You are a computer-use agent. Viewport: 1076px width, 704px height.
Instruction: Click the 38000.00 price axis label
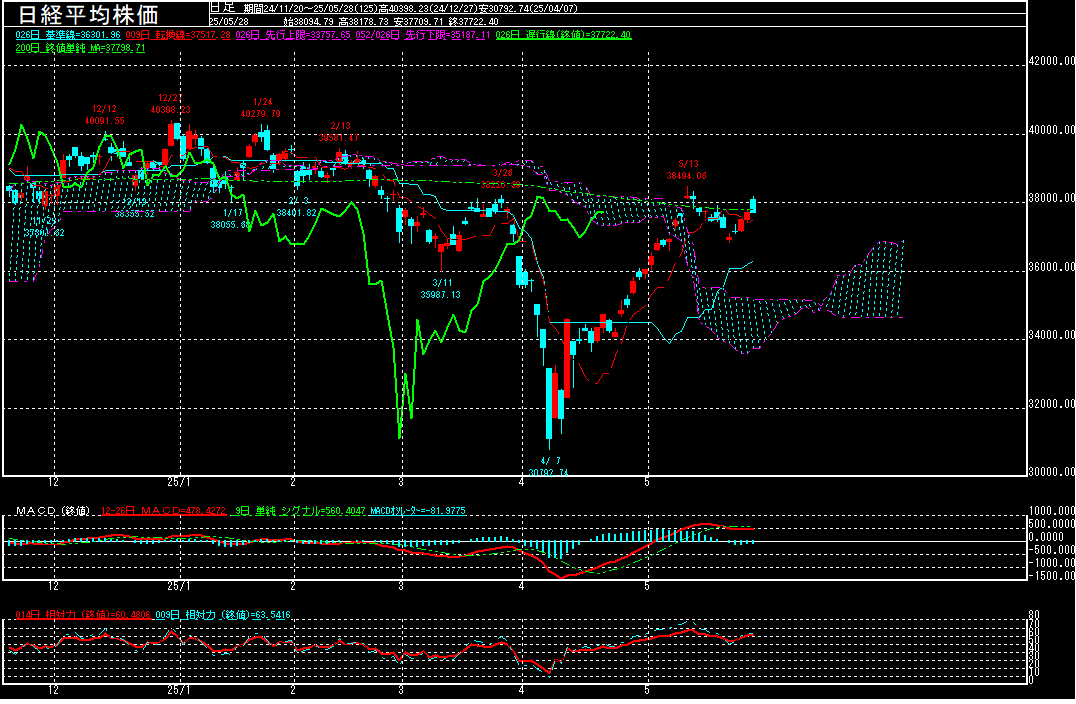pyautogui.click(x=1052, y=198)
